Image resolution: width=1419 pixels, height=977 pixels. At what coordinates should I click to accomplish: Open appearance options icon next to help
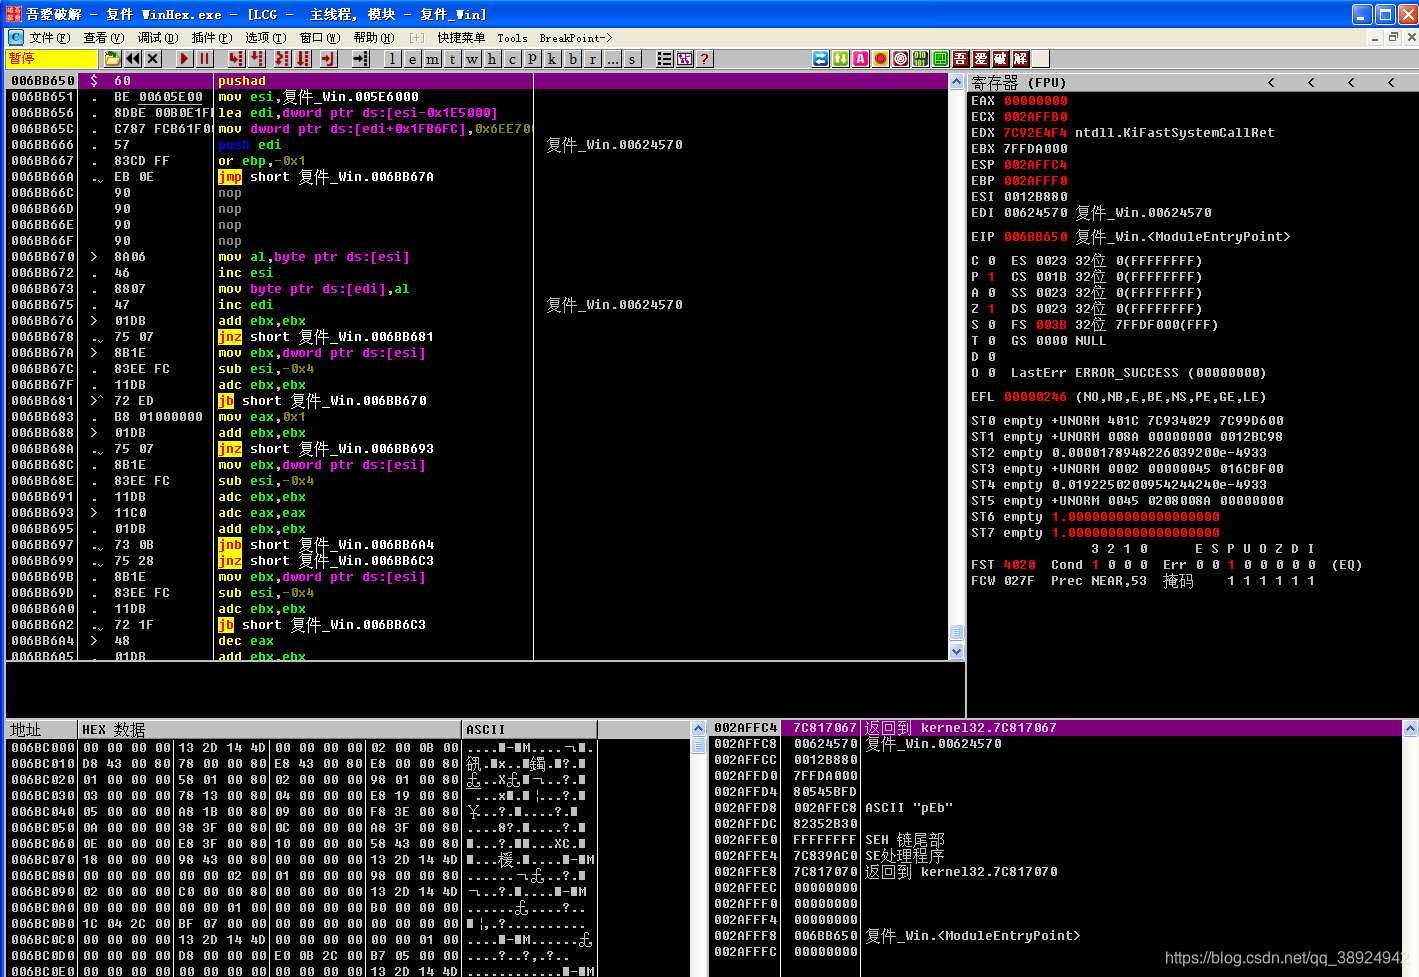click(x=684, y=59)
